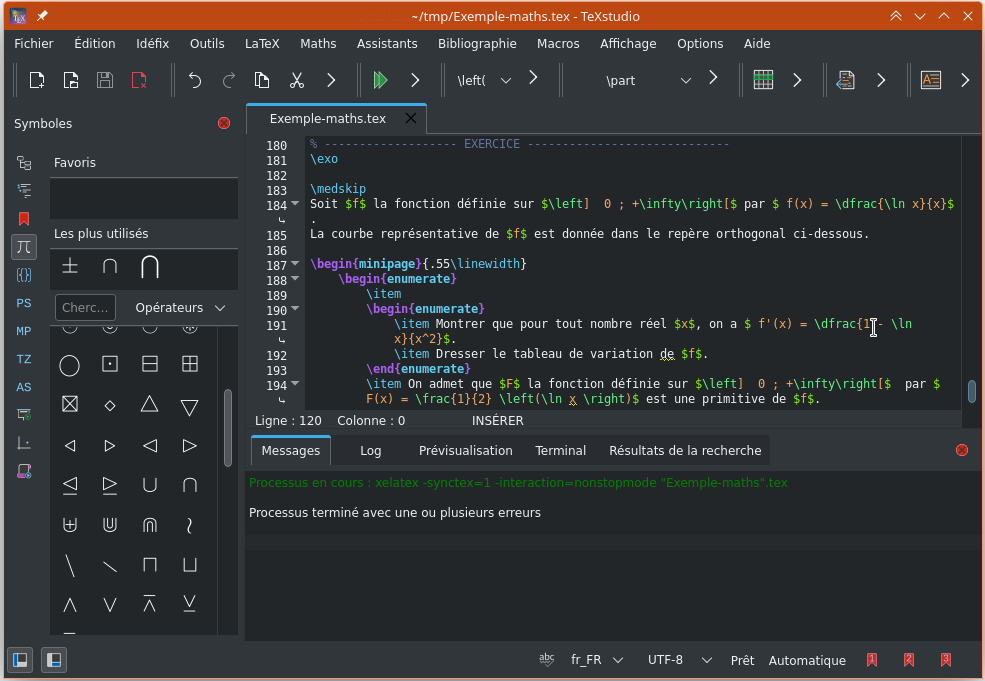Click the symbols grid vertical scrollbar
The width and height of the screenshot is (985, 681).
(x=227, y=428)
